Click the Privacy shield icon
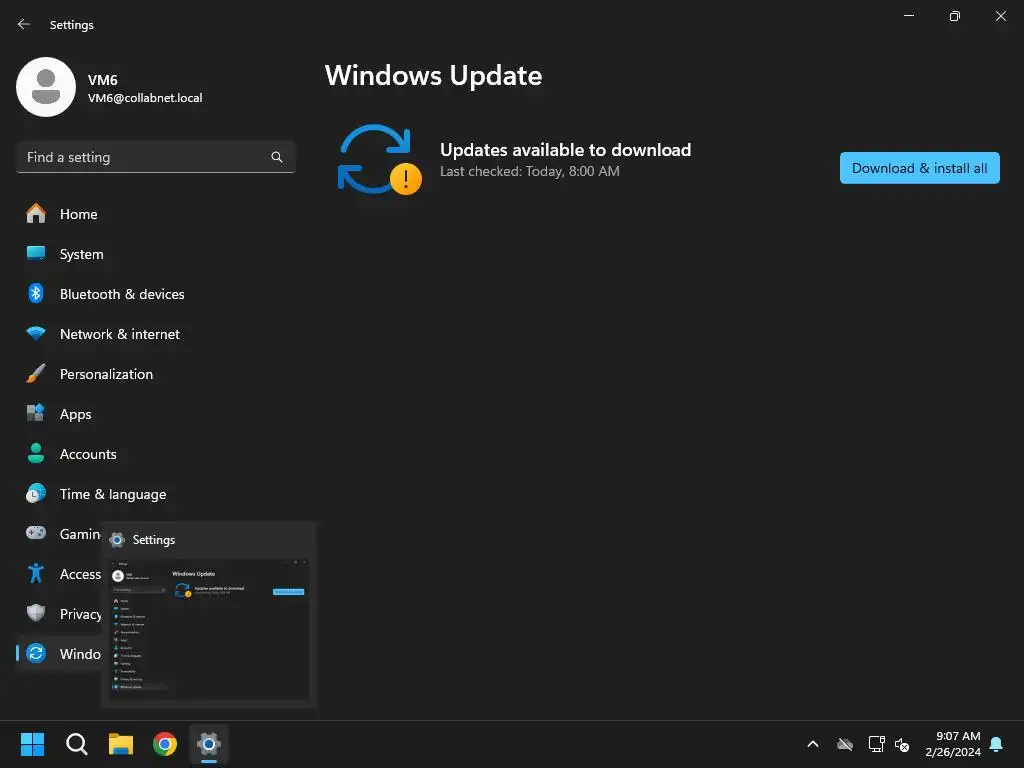Viewport: 1024px width, 768px height. pyautogui.click(x=36, y=613)
